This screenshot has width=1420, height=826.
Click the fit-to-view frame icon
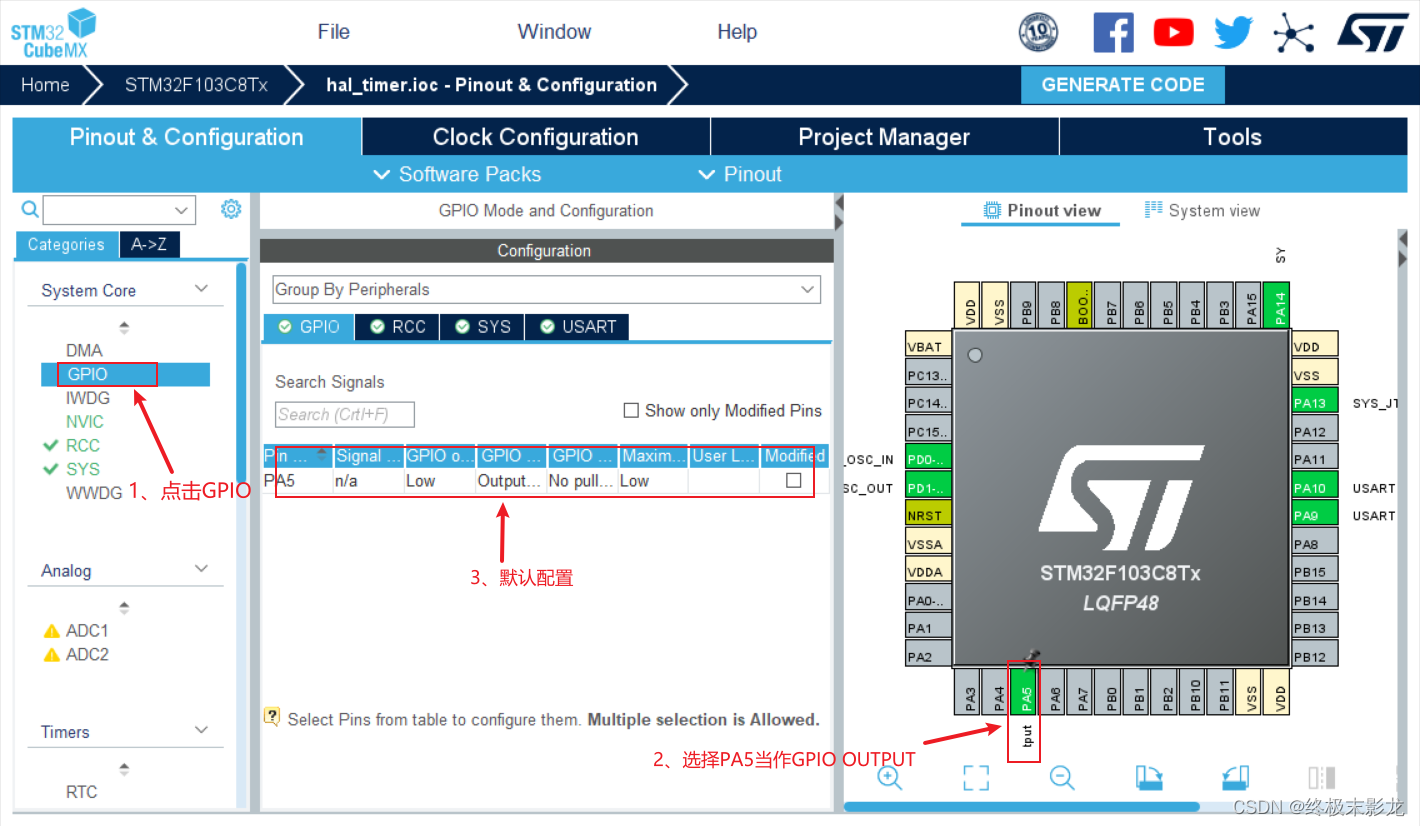coord(976,777)
